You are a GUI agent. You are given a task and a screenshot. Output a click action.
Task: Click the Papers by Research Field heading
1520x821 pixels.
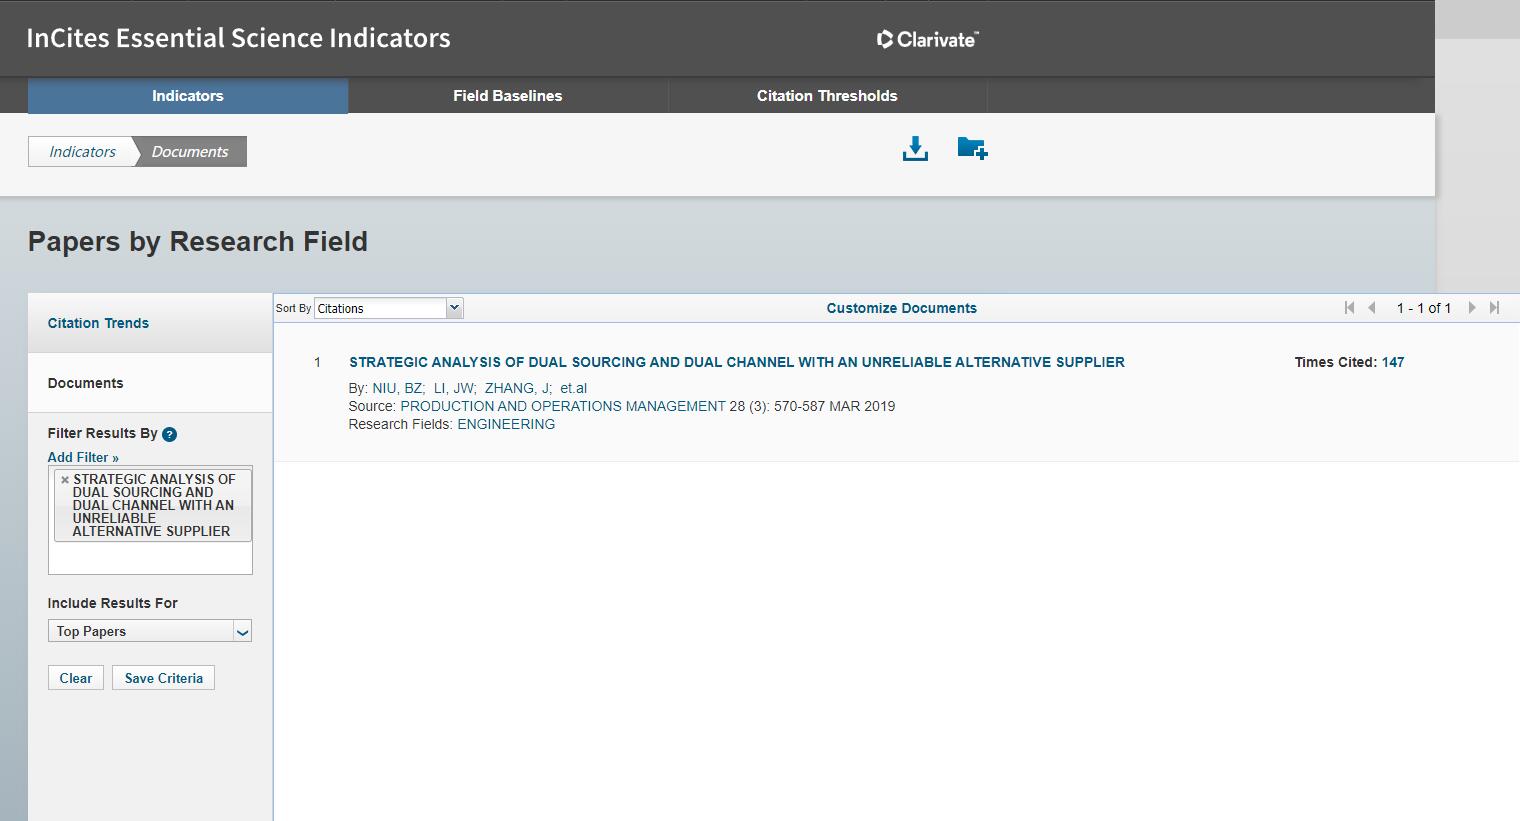(x=198, y=242)
